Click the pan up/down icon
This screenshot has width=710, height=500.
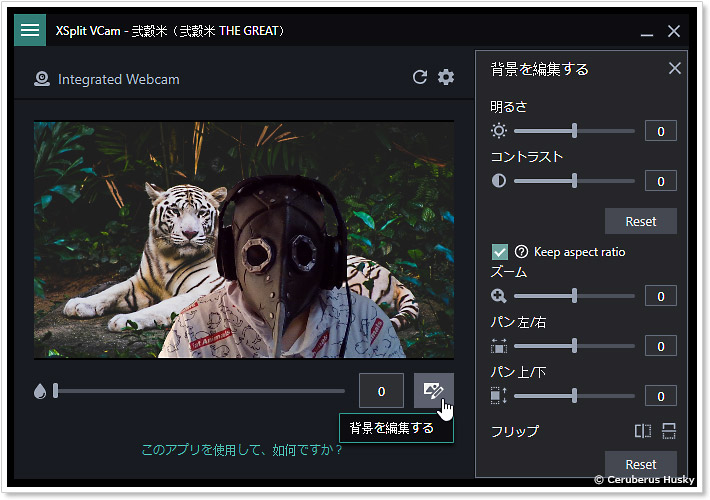499,396
